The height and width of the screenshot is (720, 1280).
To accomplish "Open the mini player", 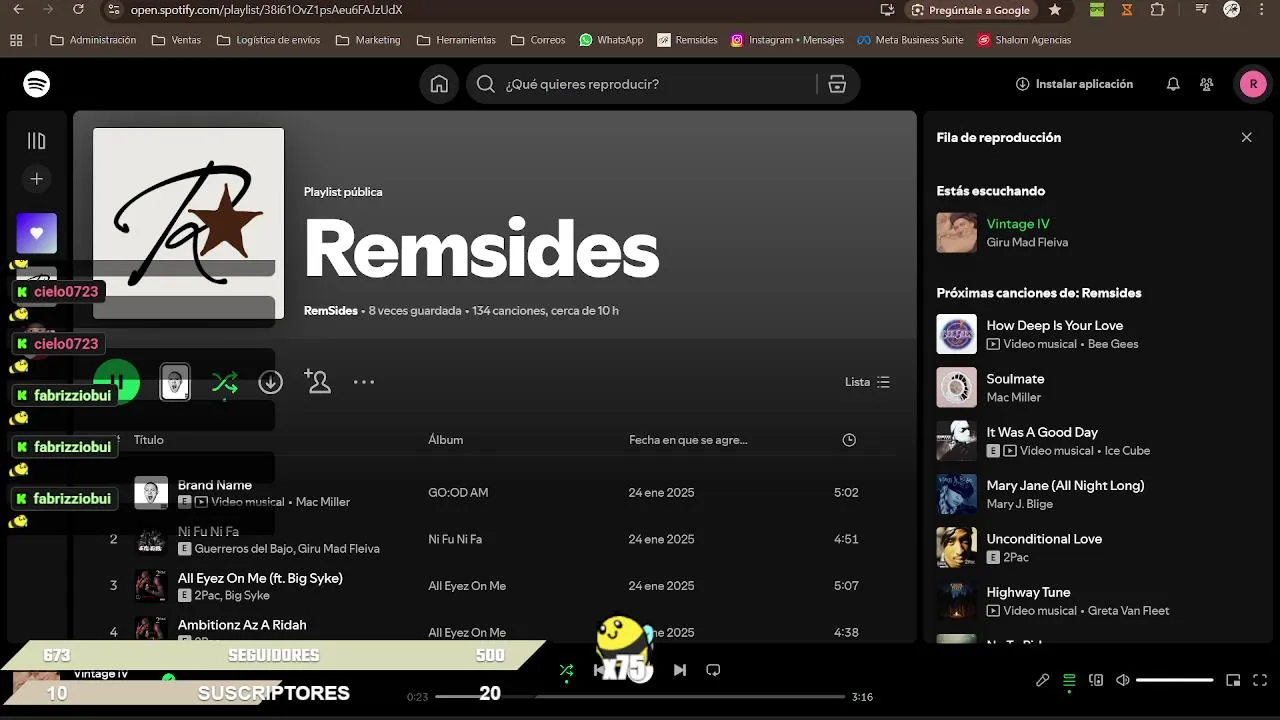I will pos(1233,680).
